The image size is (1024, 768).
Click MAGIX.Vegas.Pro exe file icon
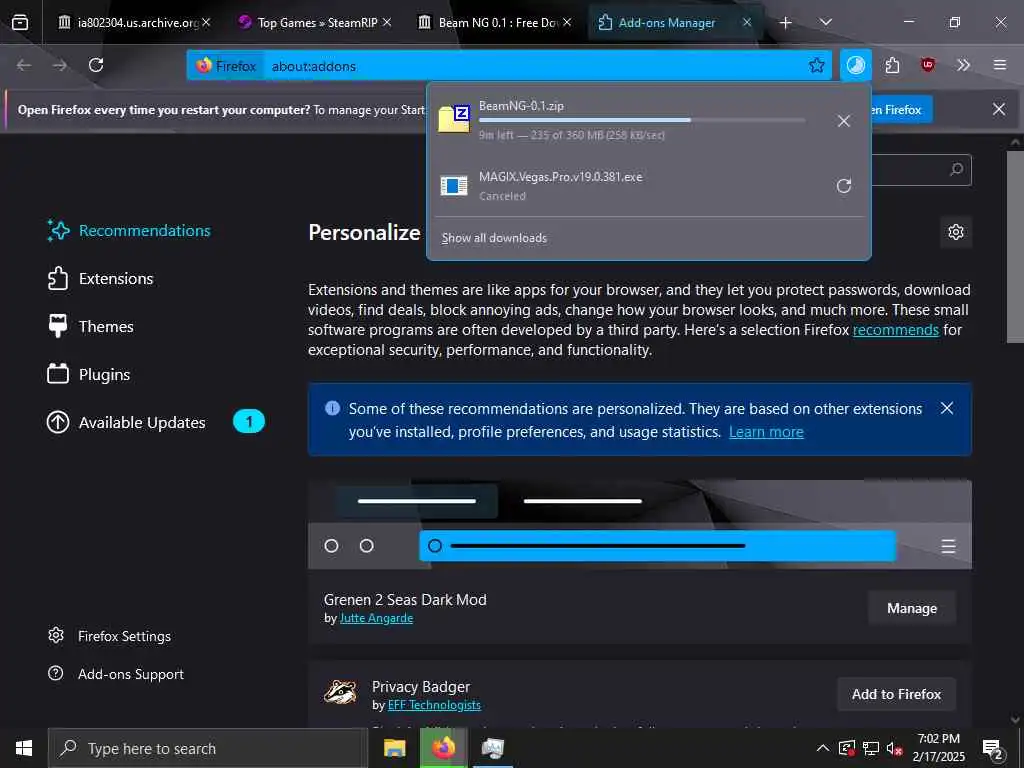coord(454,186)
